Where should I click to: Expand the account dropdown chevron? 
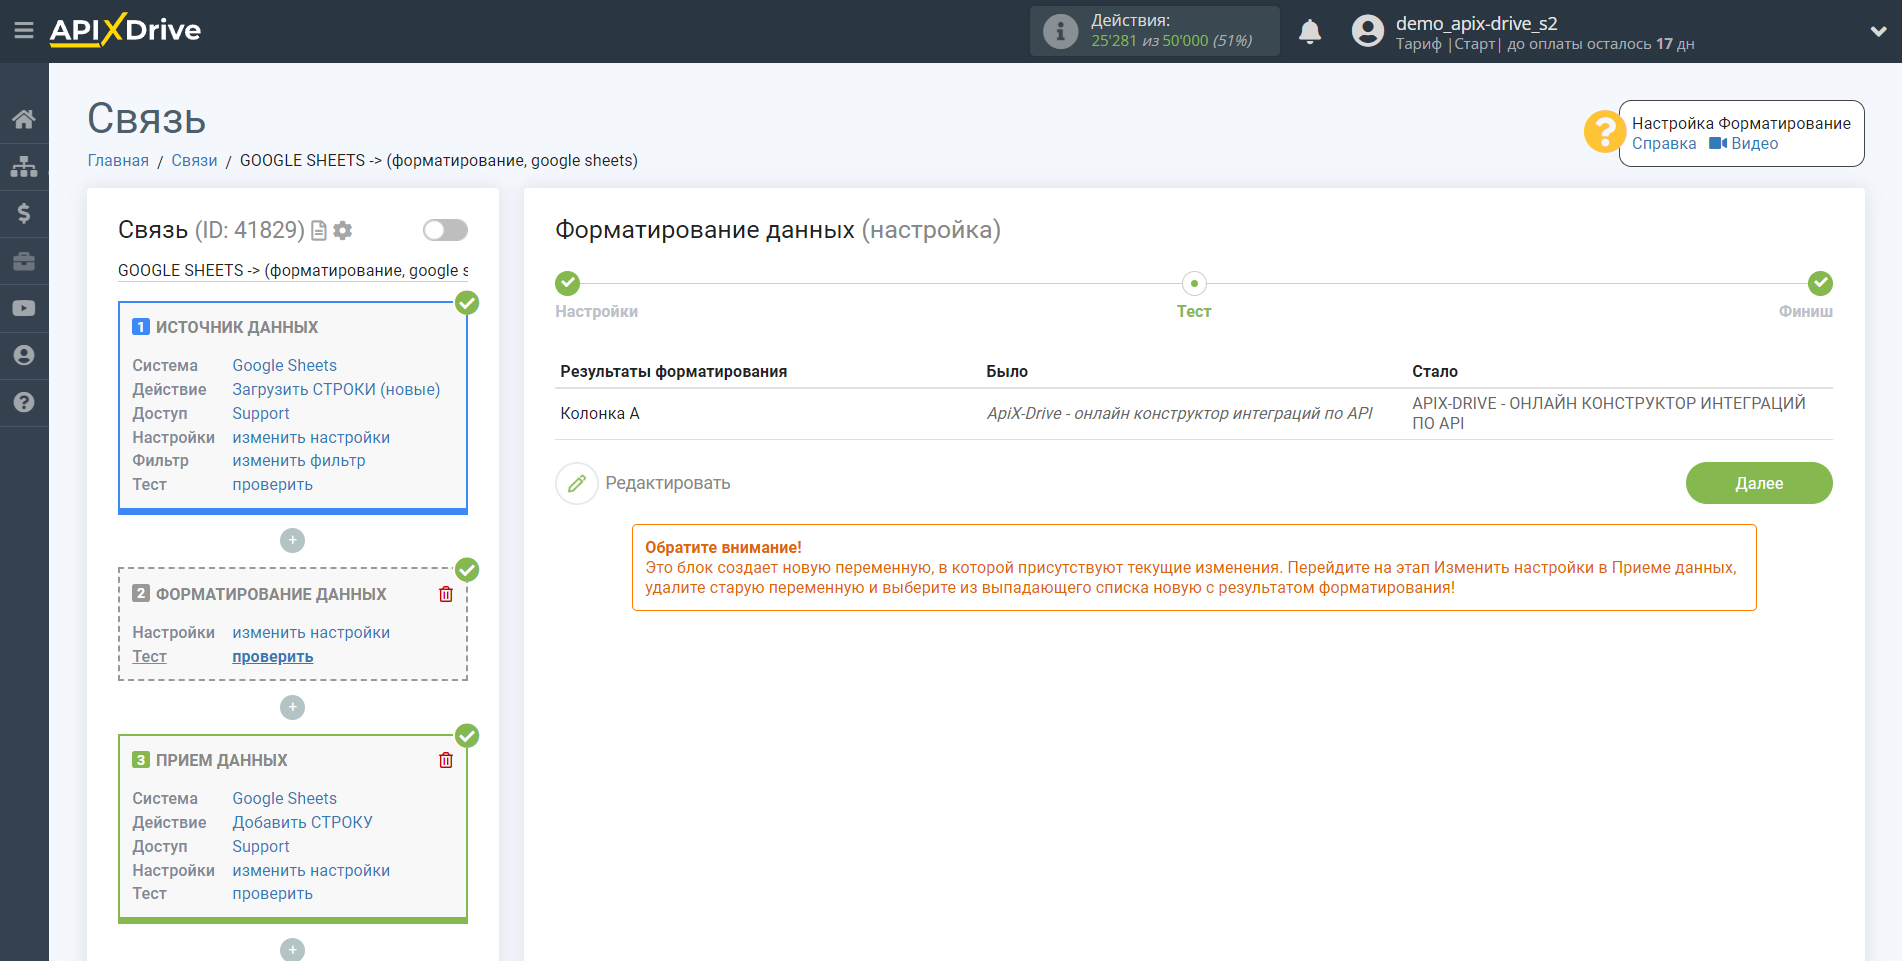(x=1878, y=31)
